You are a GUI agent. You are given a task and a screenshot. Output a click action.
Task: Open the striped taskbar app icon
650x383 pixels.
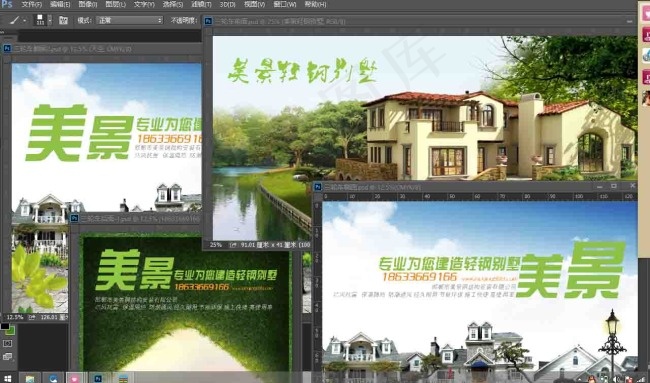[123, 378]
